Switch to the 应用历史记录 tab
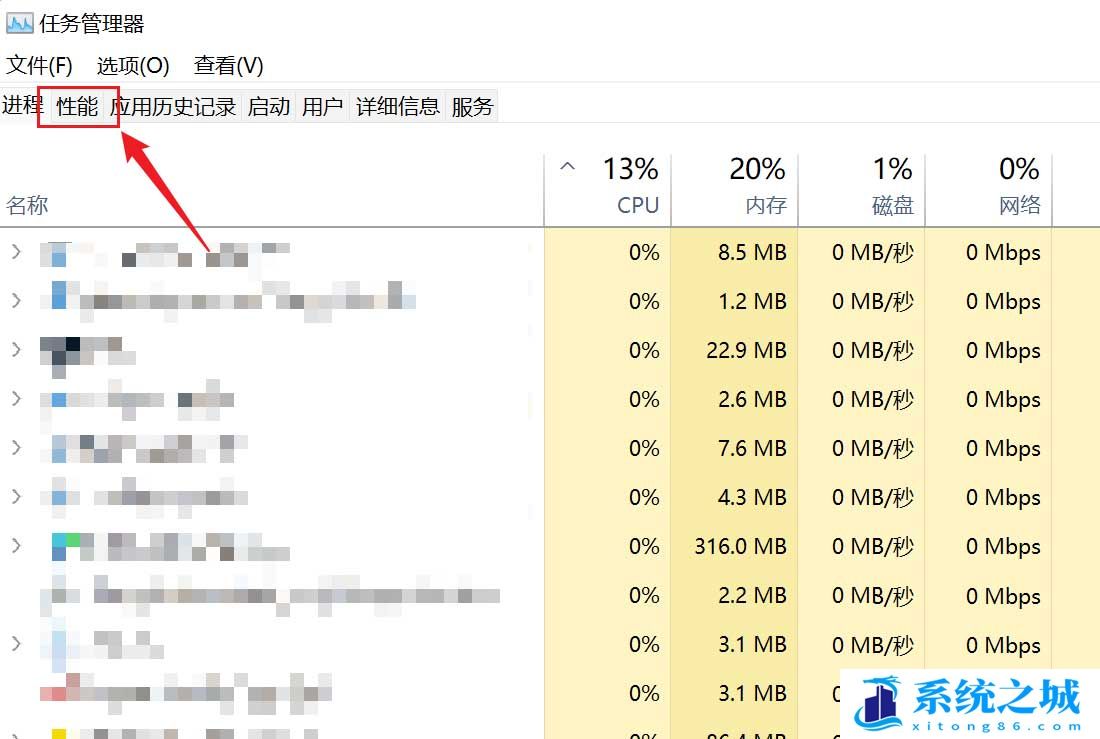1100x739 pixels. coord(173,107)
